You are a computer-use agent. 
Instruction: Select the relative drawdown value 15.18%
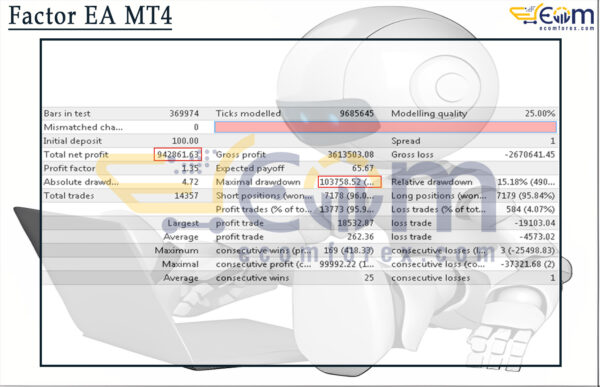click(x=511, y=182)
